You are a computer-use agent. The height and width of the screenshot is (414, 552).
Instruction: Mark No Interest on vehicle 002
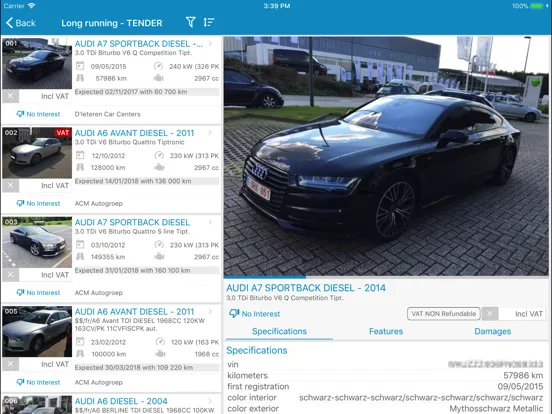click(x=38, y=203)
